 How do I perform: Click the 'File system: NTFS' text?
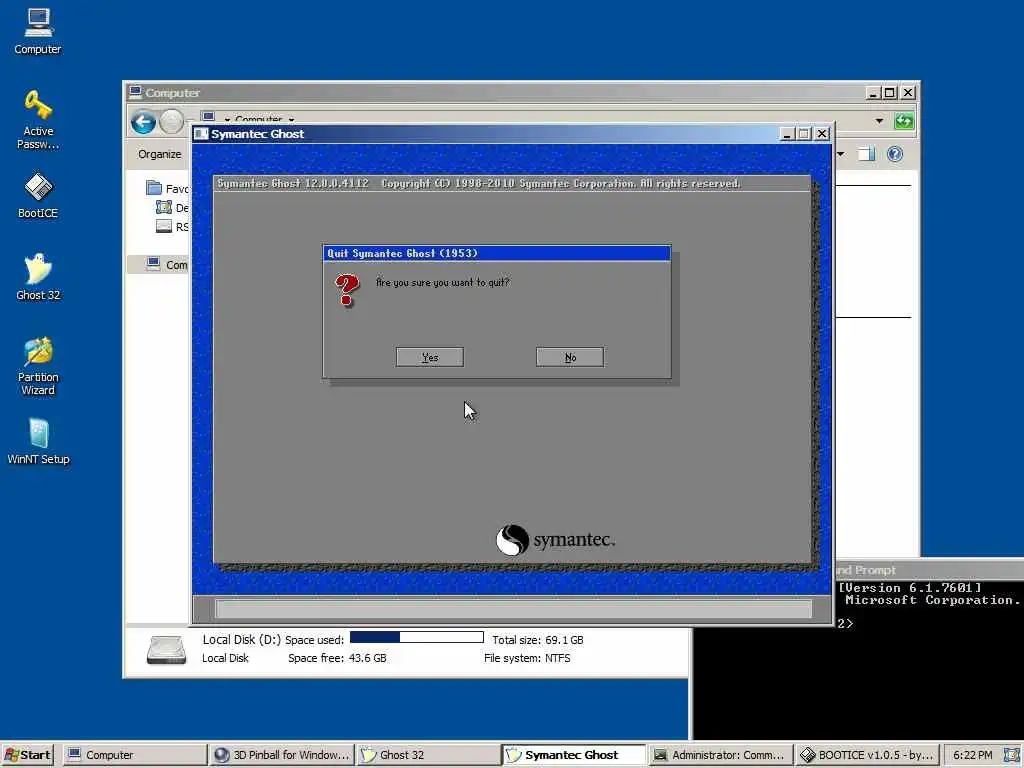527,658
